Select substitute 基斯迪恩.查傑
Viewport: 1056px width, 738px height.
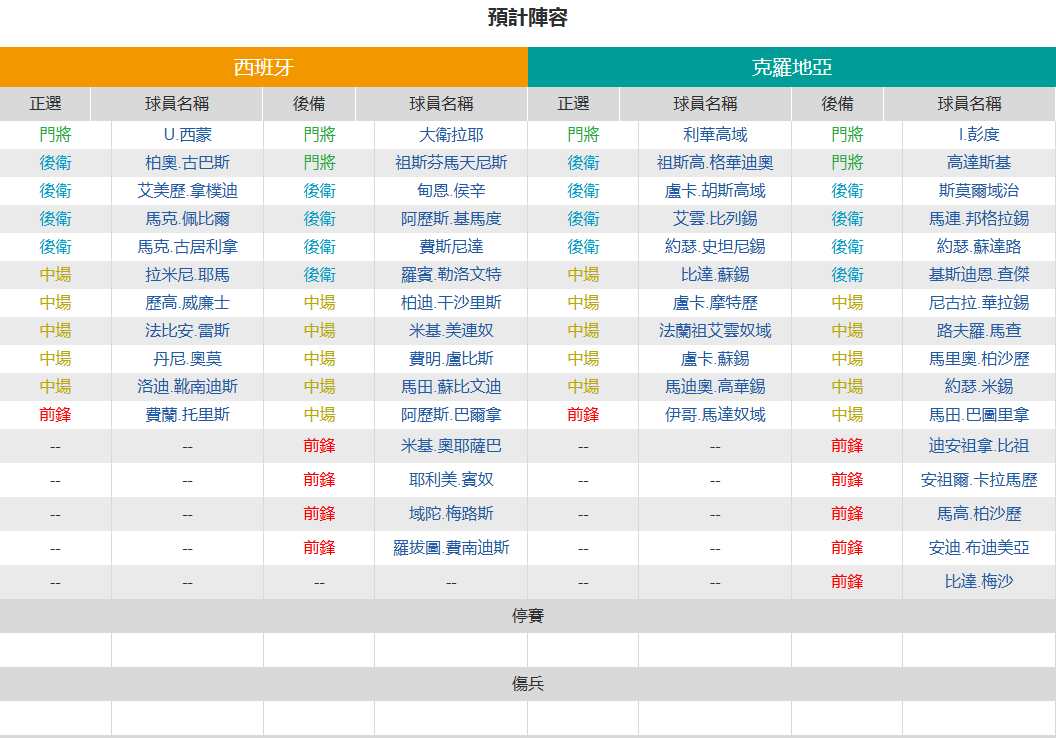(979, 275)
